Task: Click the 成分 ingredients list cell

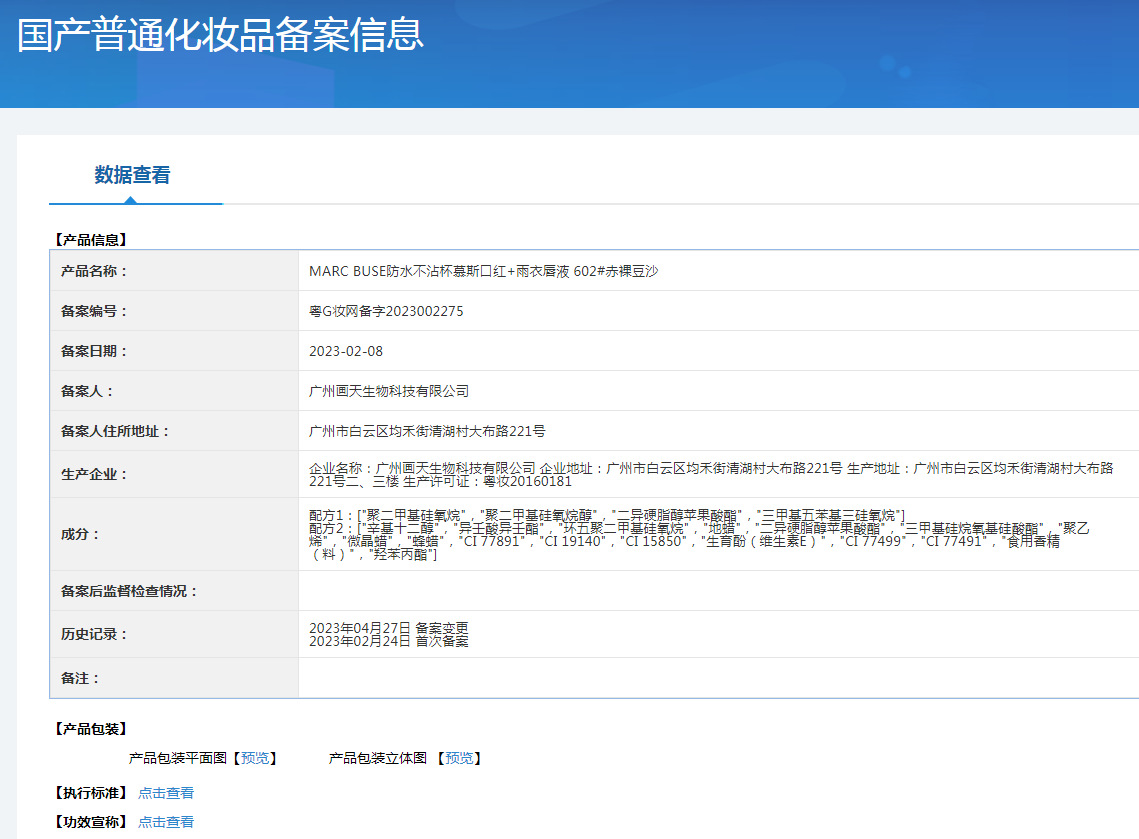Action: (718, 534)
